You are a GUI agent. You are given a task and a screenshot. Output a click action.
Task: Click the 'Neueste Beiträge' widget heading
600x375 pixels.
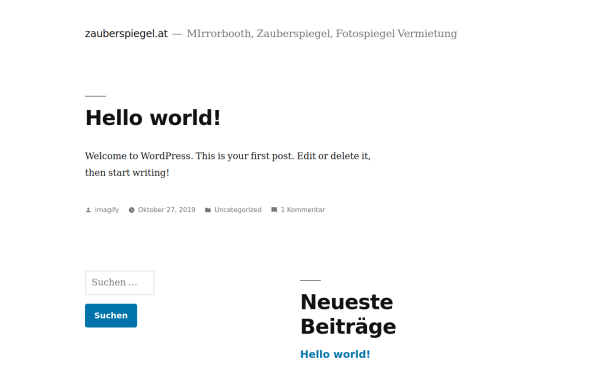point(348,314)
